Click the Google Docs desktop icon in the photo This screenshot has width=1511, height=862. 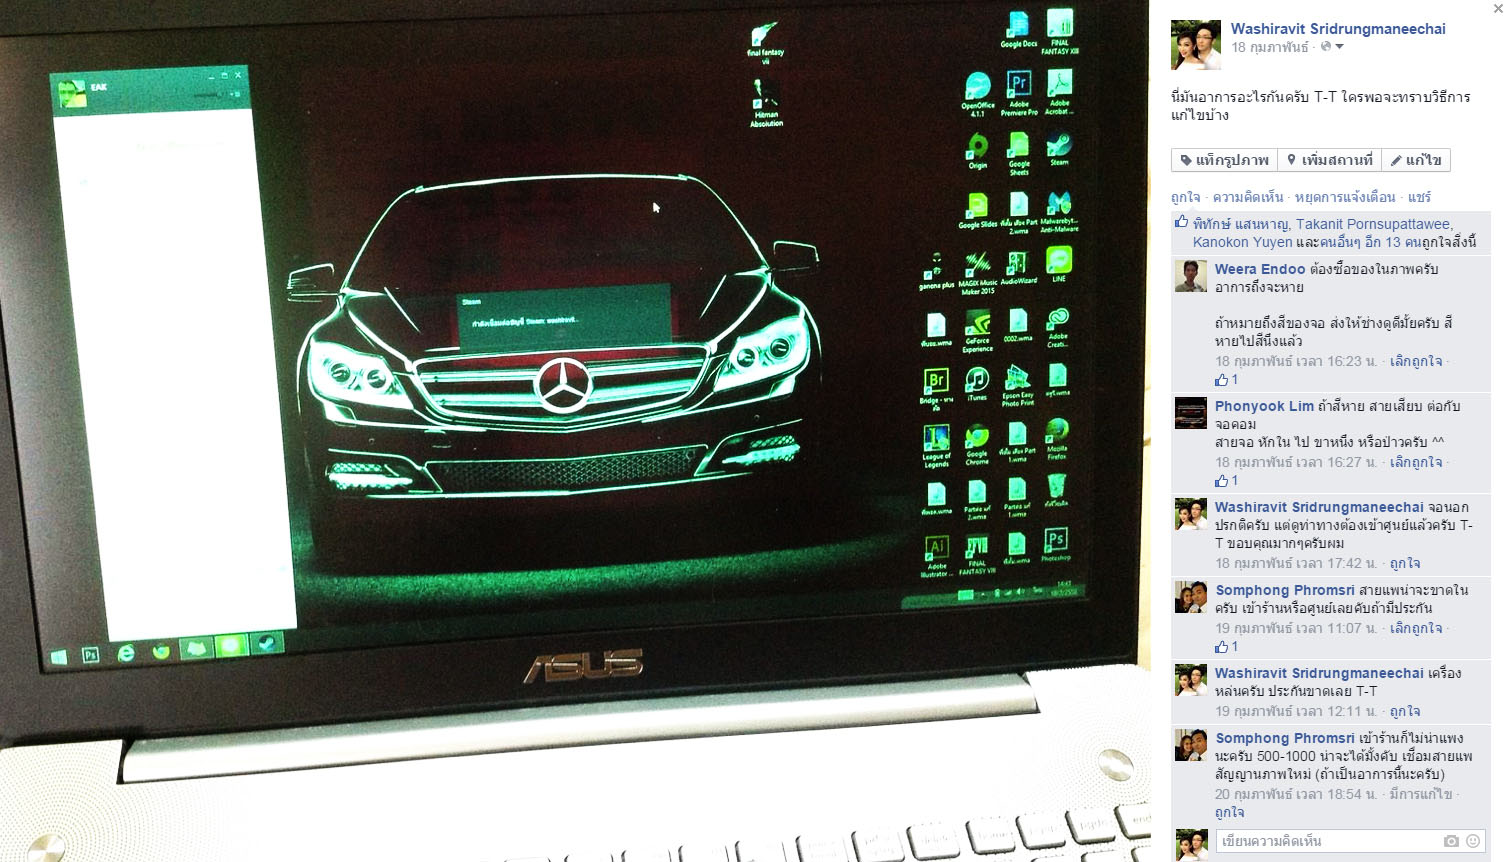[1018, 30]
